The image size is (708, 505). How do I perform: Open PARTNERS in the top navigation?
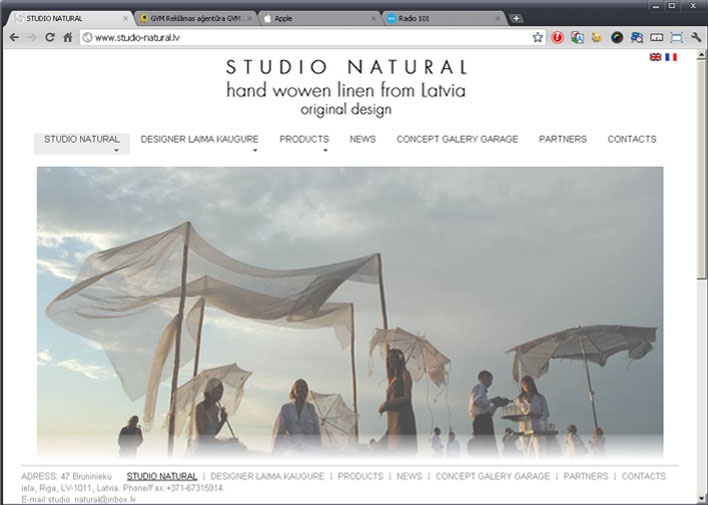click(x=563, y=139)
